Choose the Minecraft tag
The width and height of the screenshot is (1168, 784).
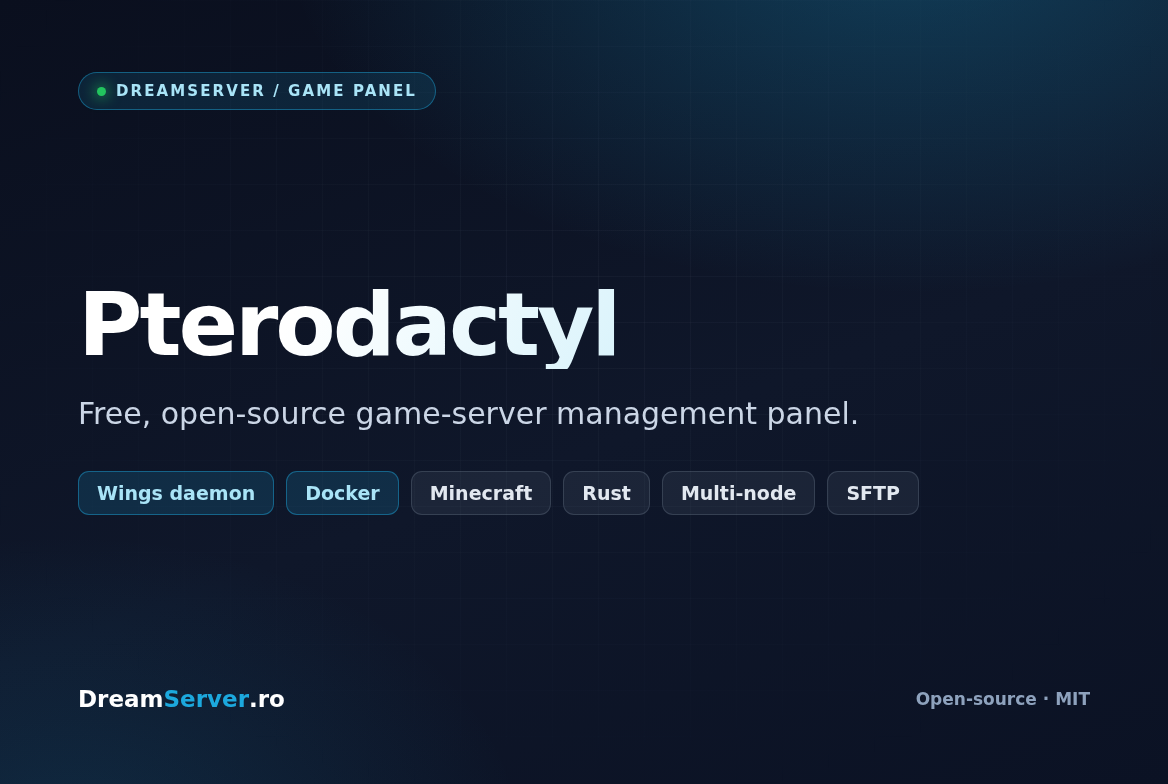pyautogui.click(x=481, y=493)
